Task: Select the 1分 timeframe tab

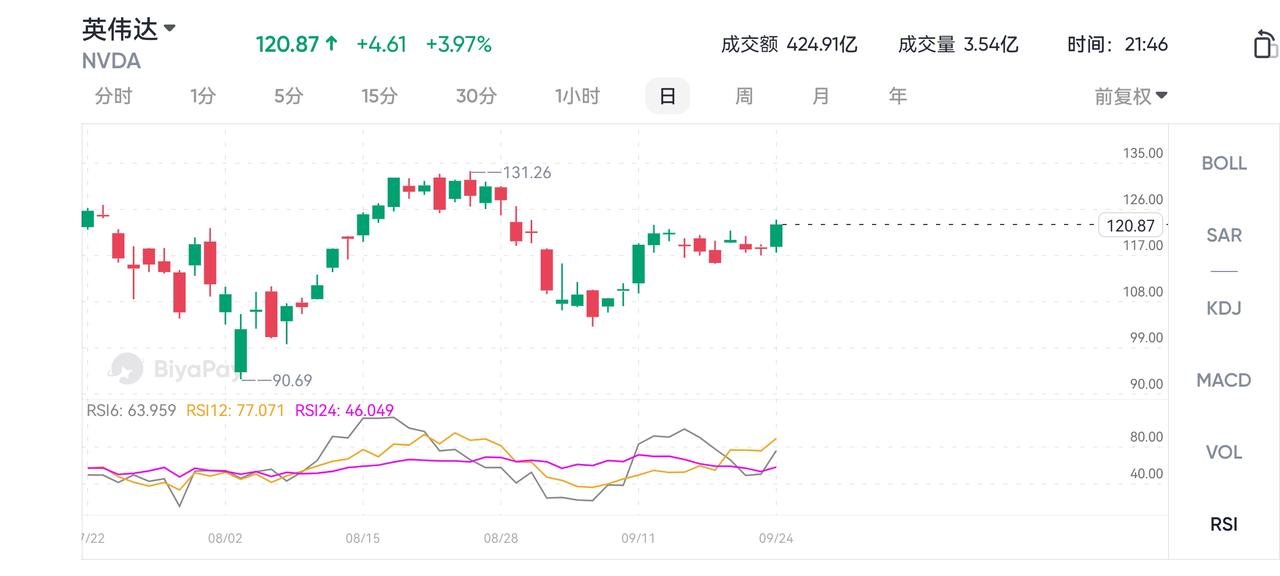Action: point(203,96)
